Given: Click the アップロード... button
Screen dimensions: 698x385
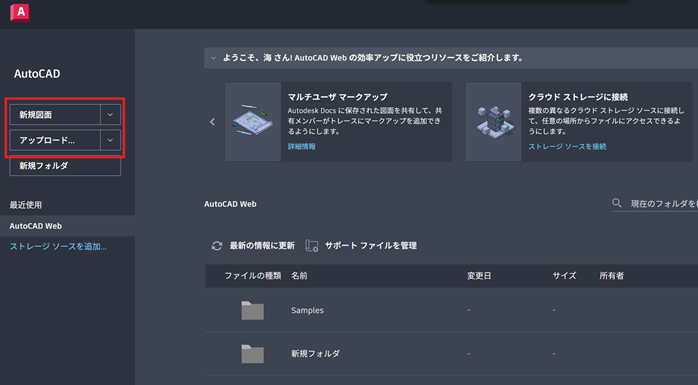Looking at the screenshot, I should point(55,140).
